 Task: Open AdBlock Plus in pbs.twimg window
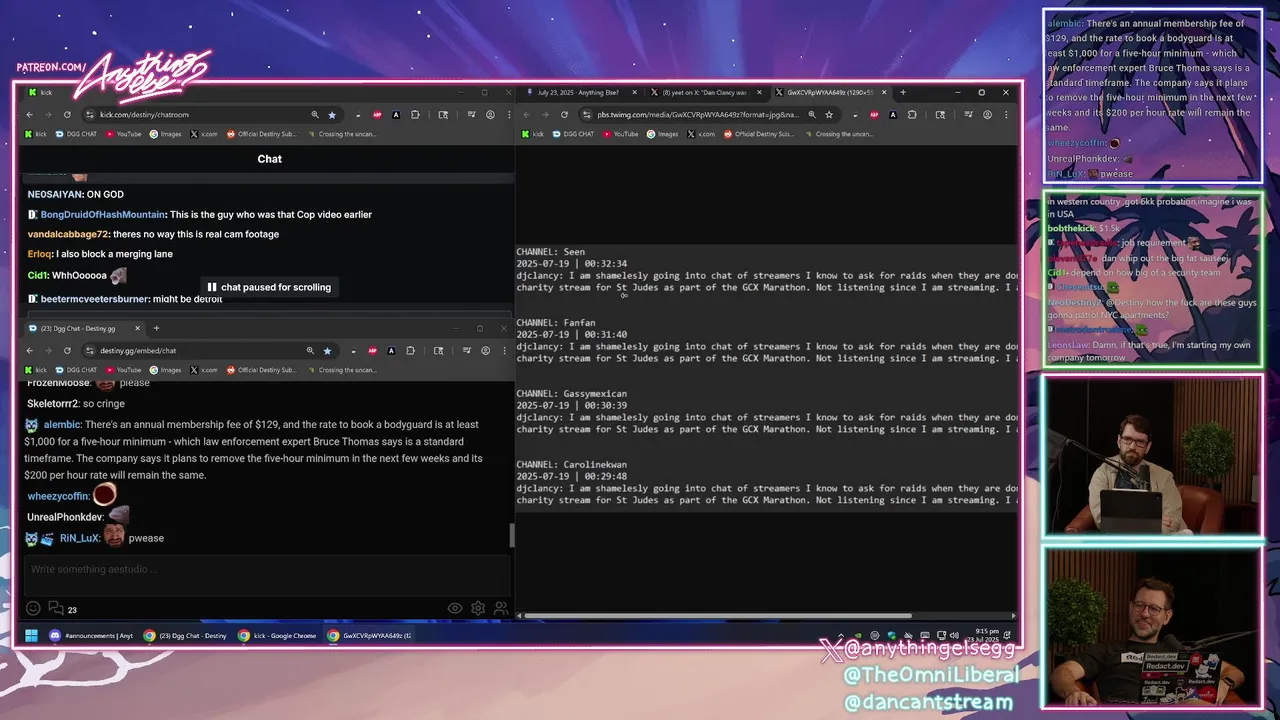click(874, 115)
